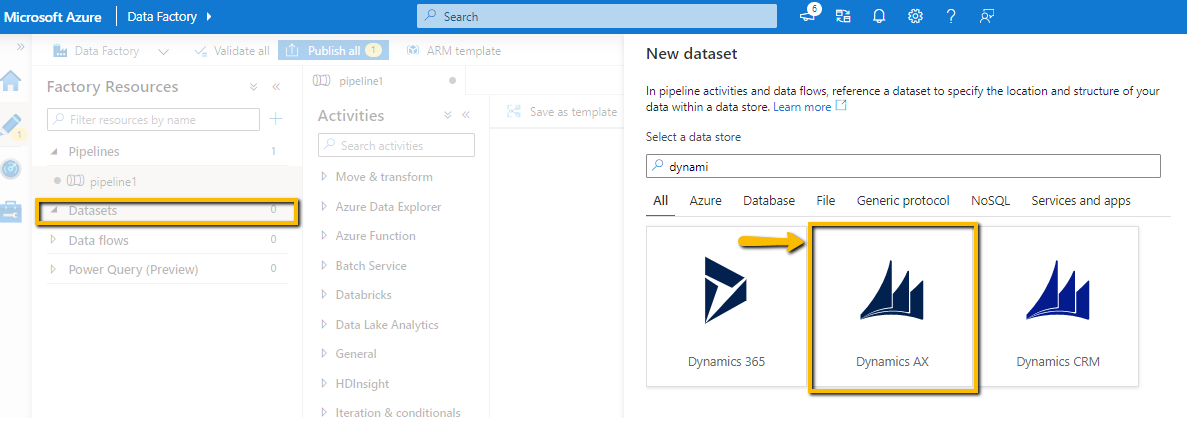Viewport: 1187px width, 436px height.
Task: Click Filter resources by name field
Action: tap(154, 120)
